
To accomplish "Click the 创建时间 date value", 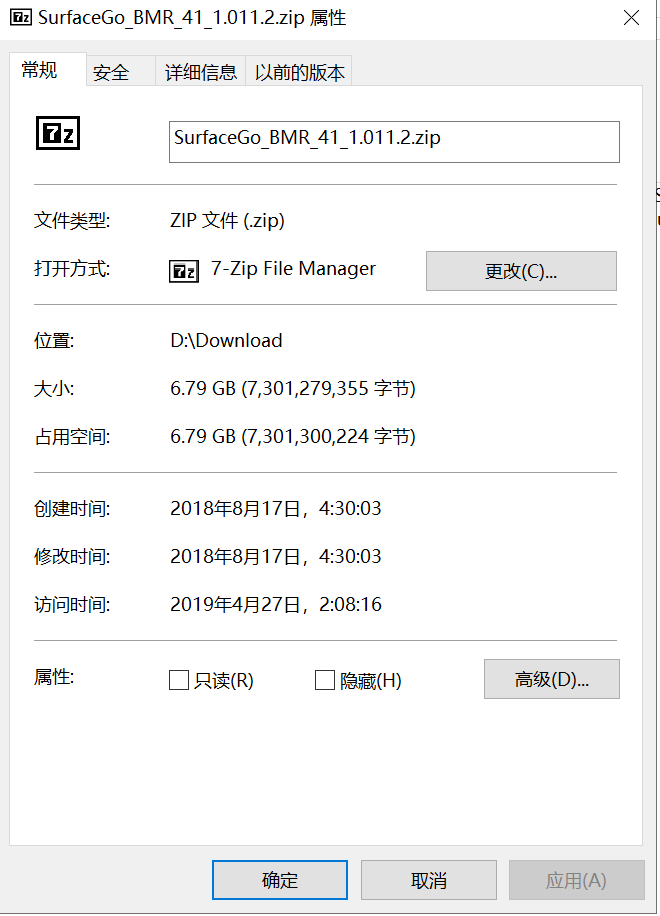I will [x=276, y=508].
